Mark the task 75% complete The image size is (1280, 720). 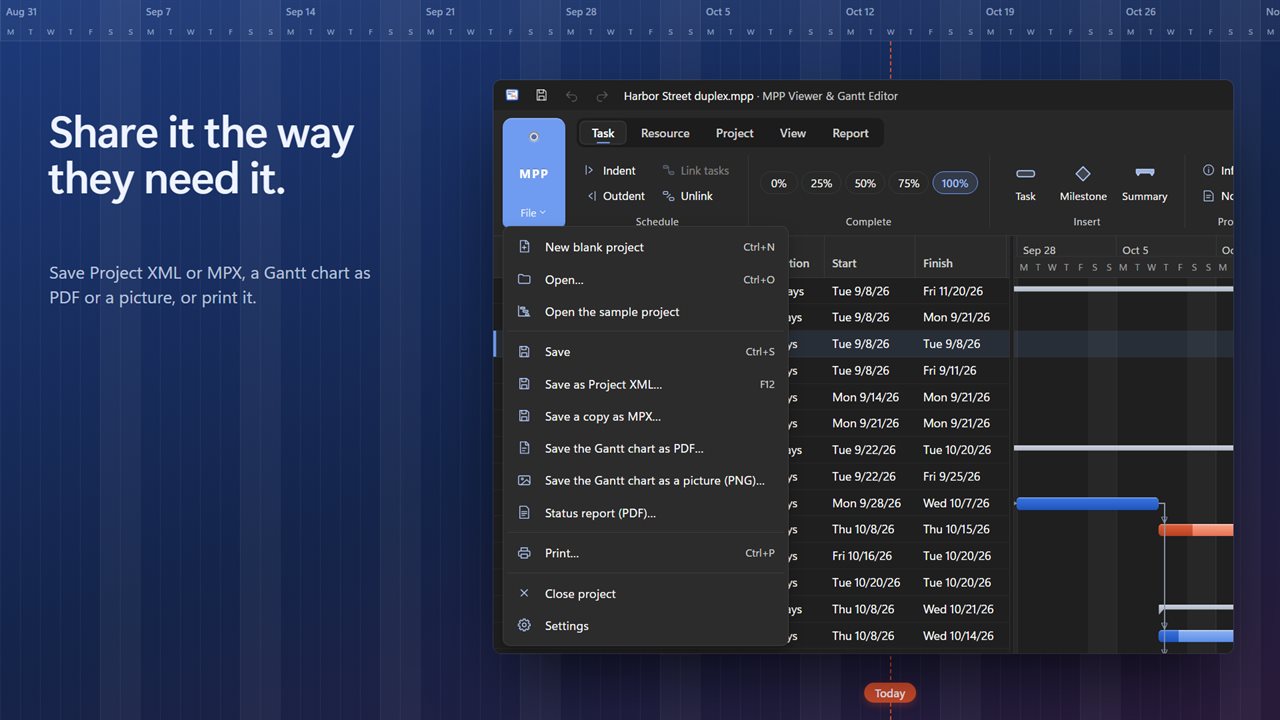click(x=909, y=184)
